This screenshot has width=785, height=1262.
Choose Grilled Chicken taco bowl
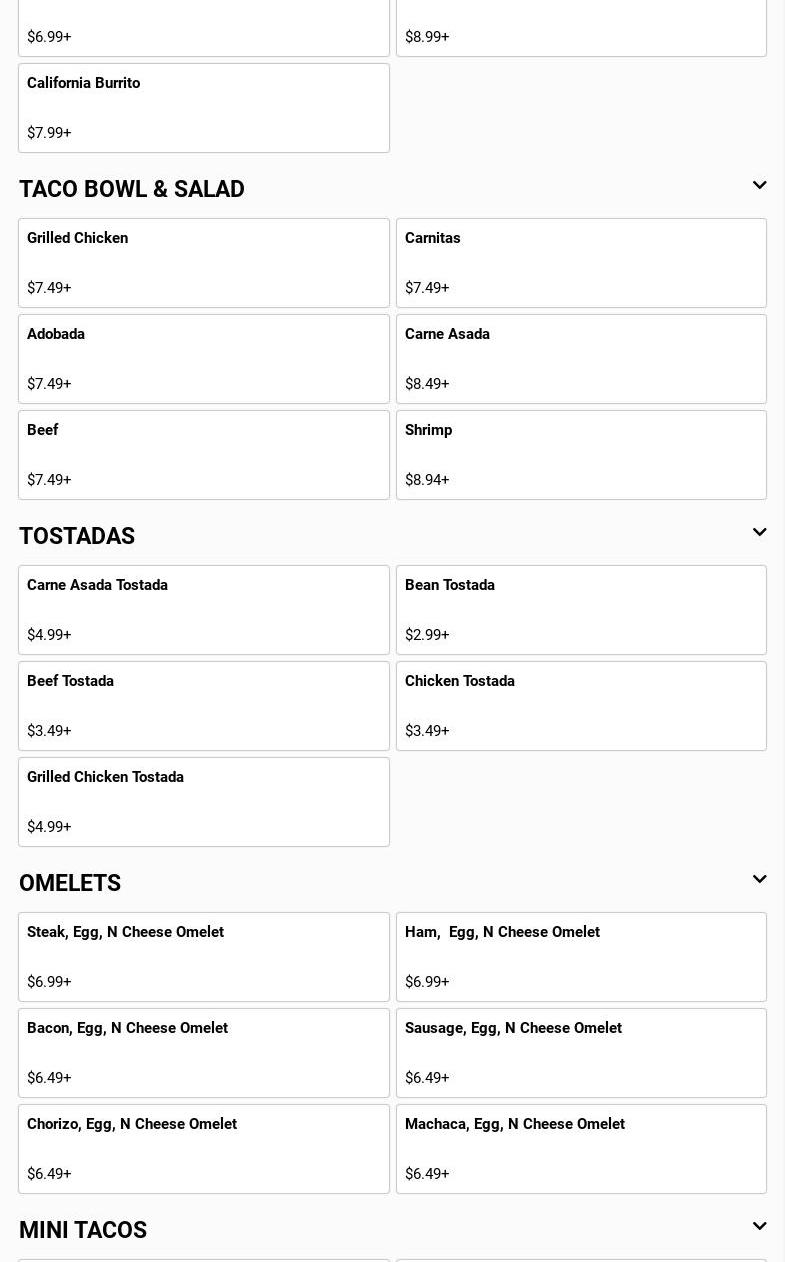204,263
